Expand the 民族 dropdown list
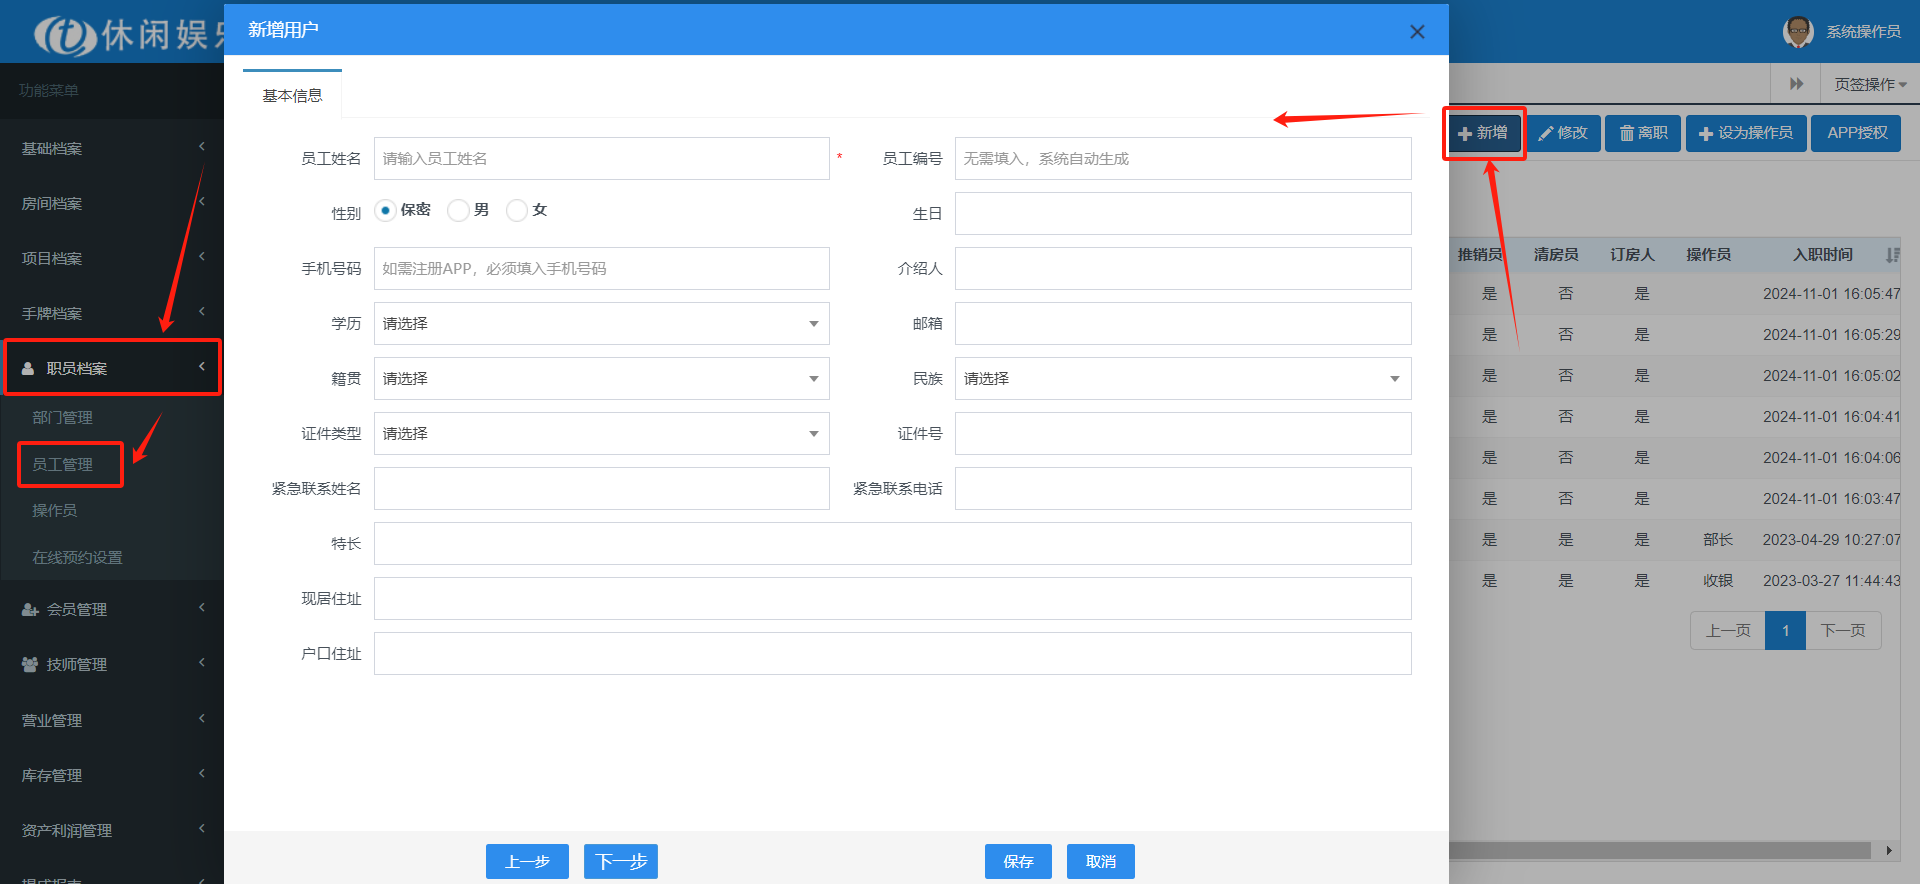 tap(1182, 379)
